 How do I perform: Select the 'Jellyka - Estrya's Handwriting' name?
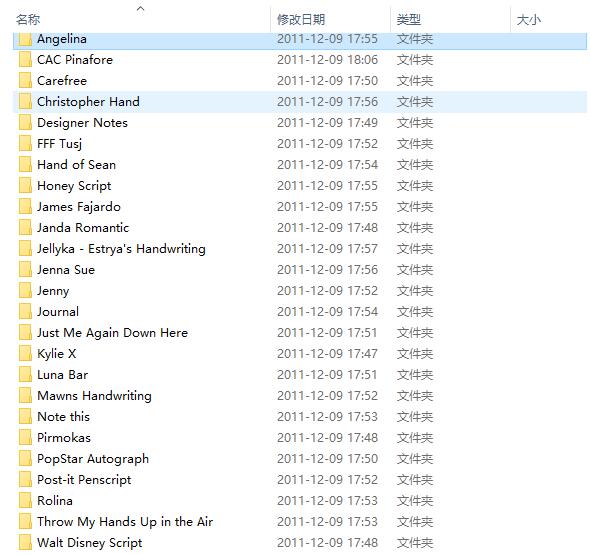121,249
